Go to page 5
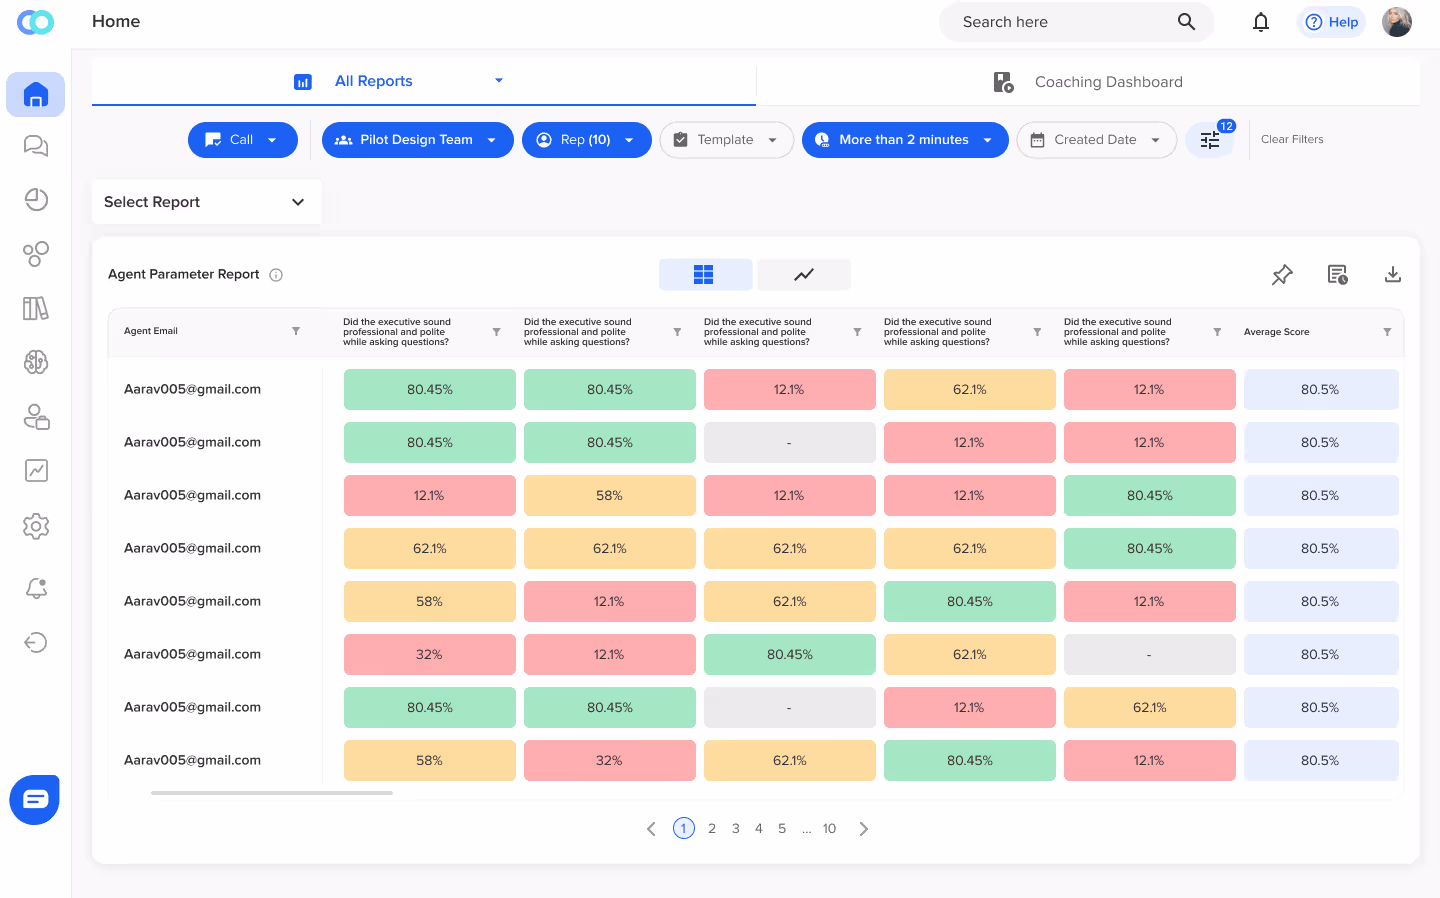The width and height of the screenshot is (1440, 898). 782,829
